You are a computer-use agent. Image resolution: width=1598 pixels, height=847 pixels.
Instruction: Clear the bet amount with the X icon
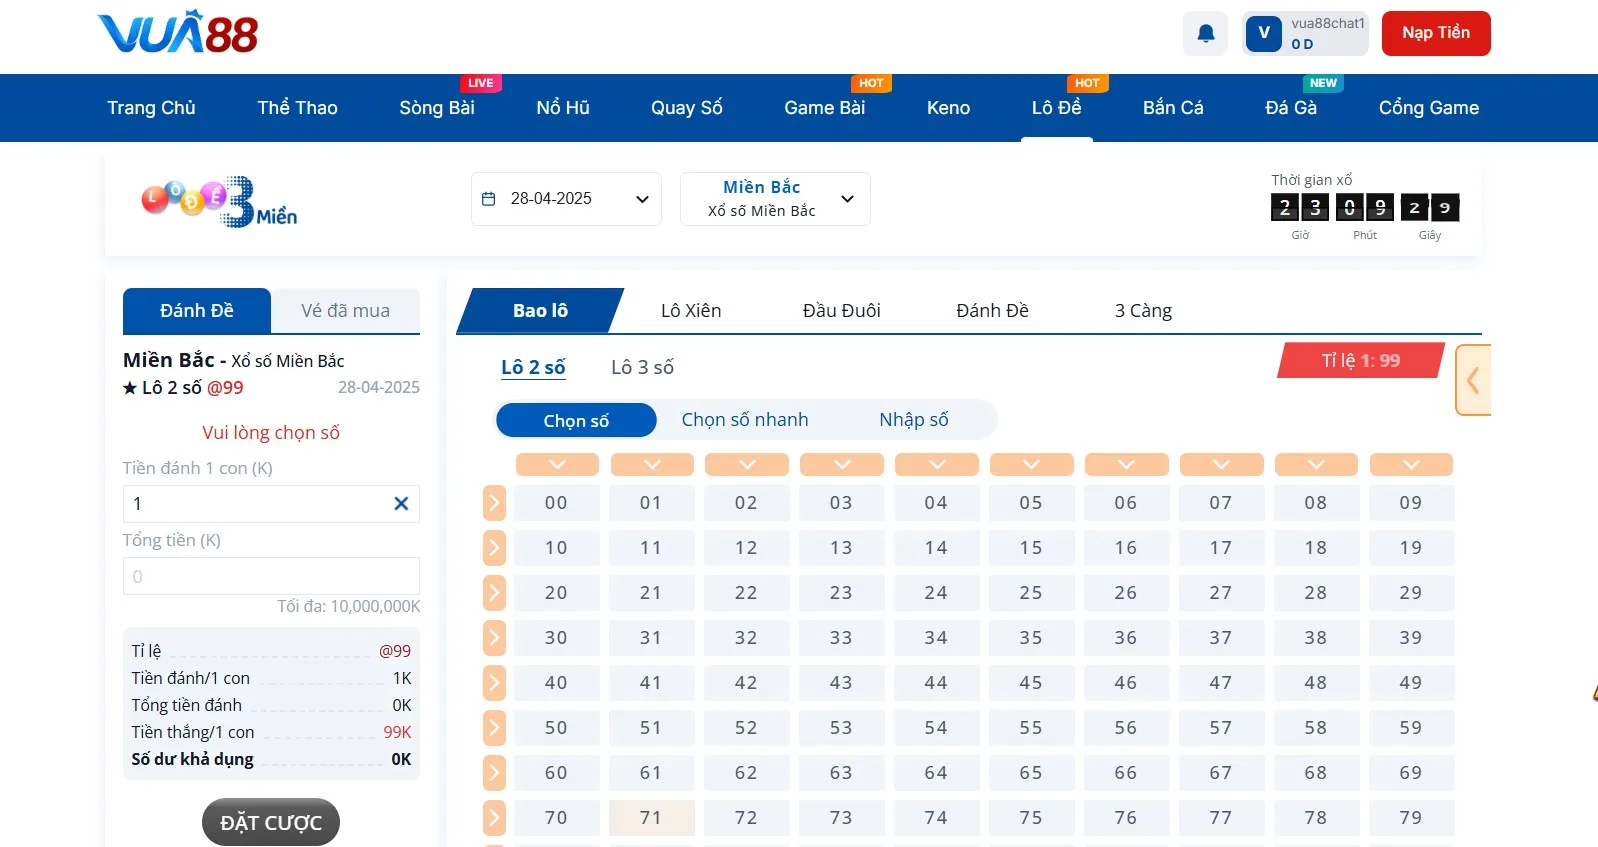tap(401, 504)
